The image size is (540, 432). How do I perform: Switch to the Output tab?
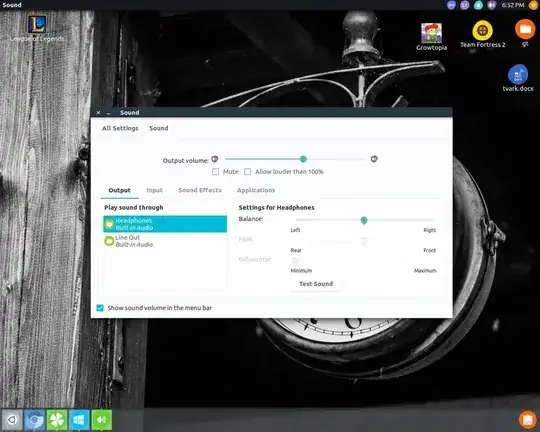120,190
